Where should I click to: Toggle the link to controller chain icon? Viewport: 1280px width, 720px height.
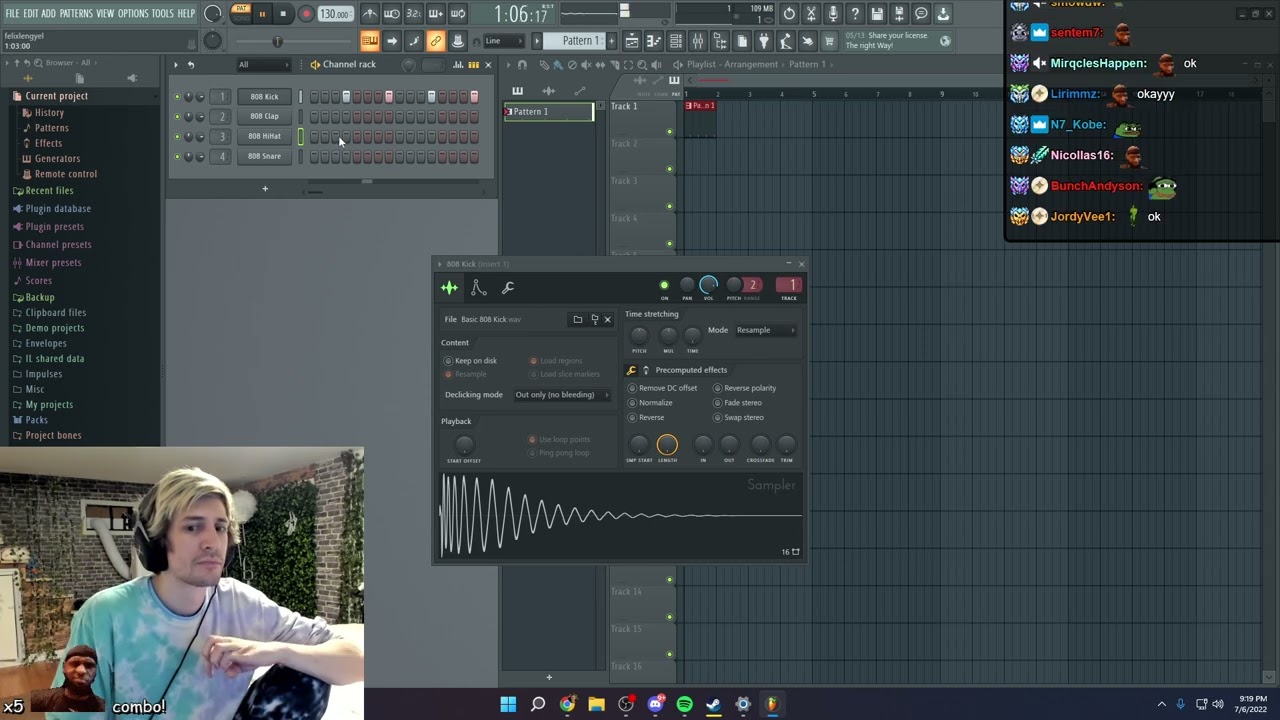tap(435, 41)
